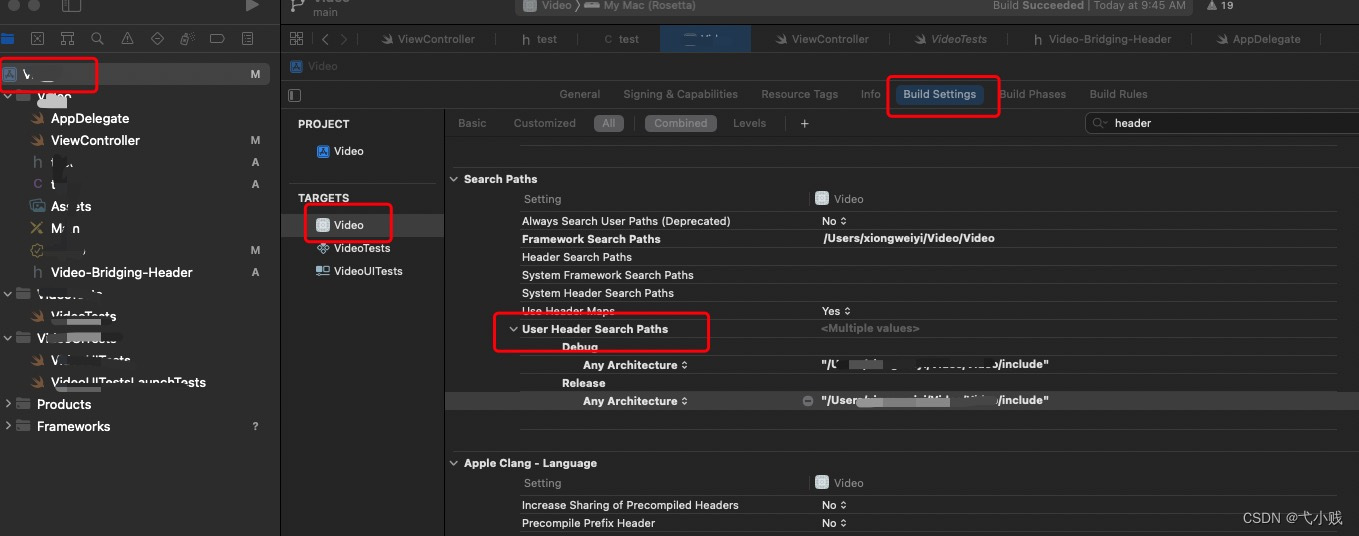
Task: Select the Video project under PROJECT
Action: pos(340,151)
